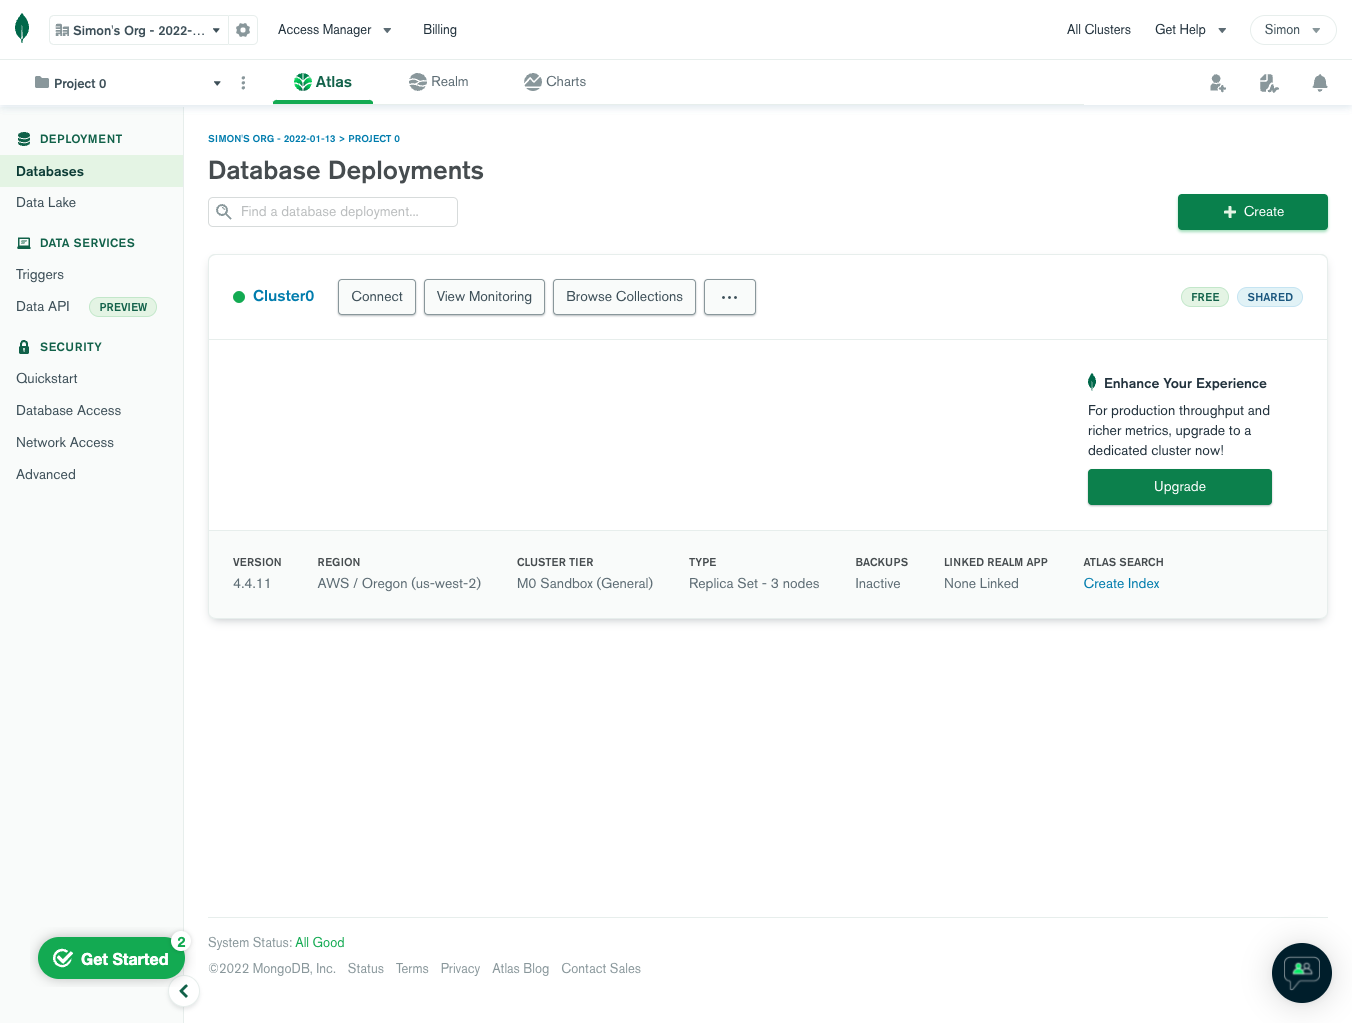
Task: Click the M0 Sandbox (General) tier text
Action: click(x=585, y=583)
